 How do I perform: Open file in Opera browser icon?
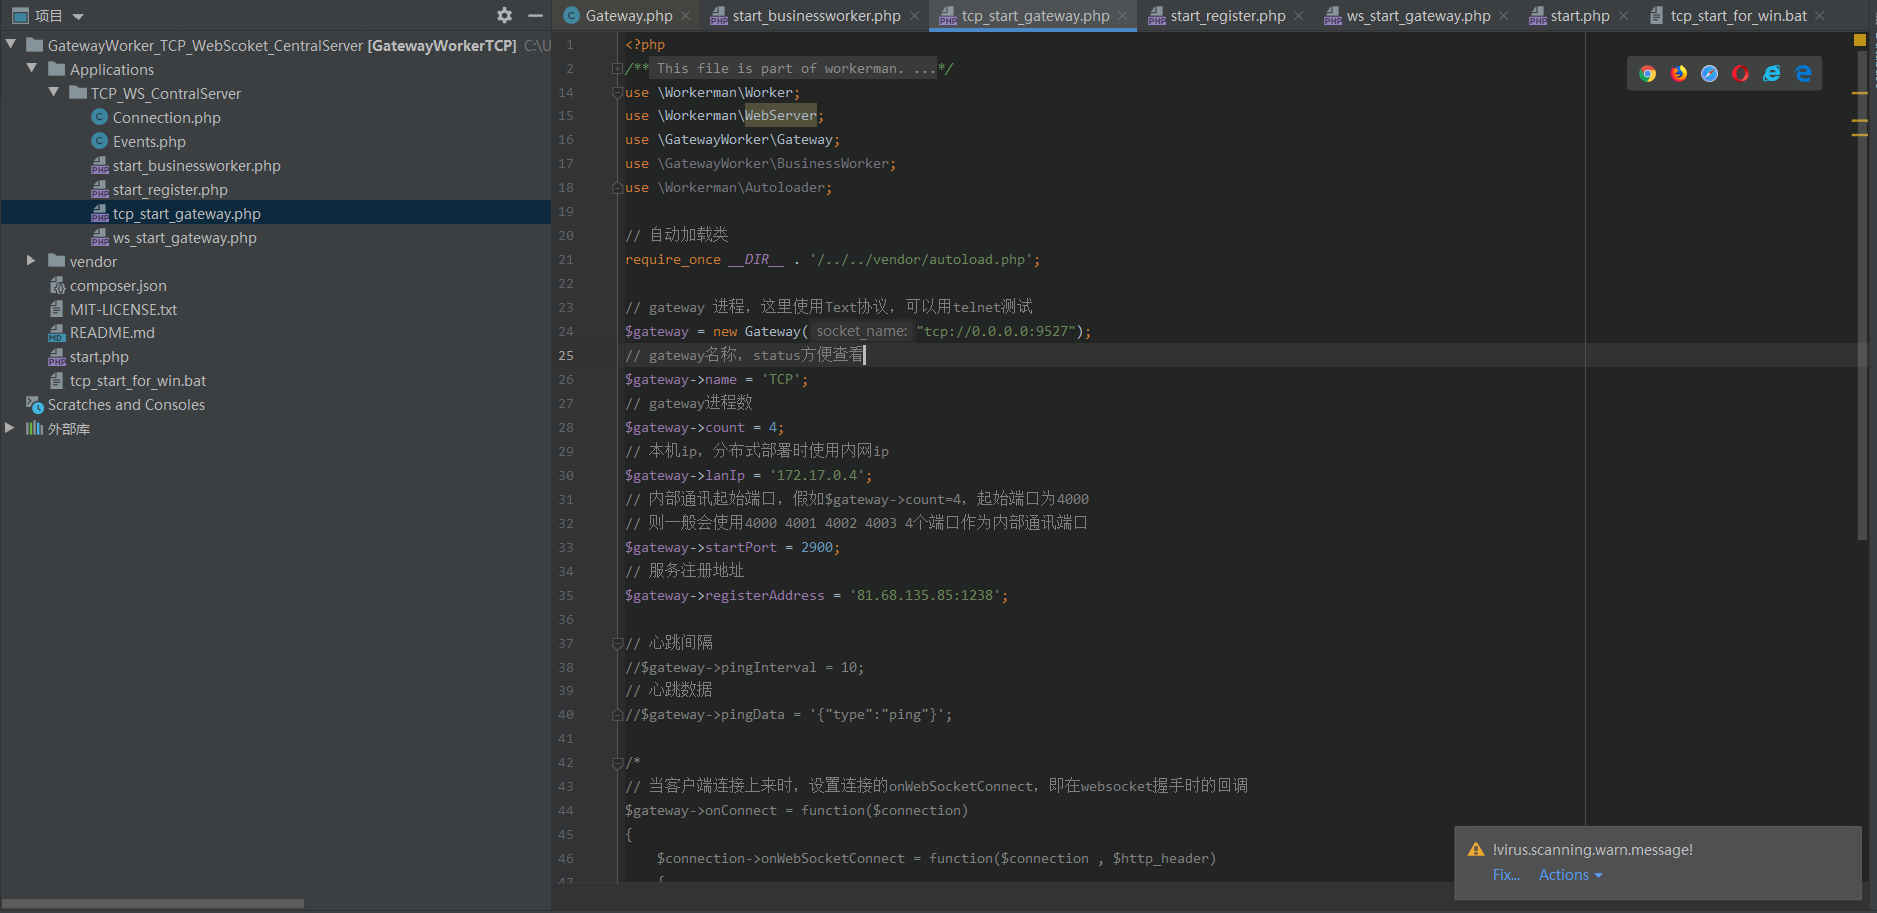click(x=1741, y=73)
